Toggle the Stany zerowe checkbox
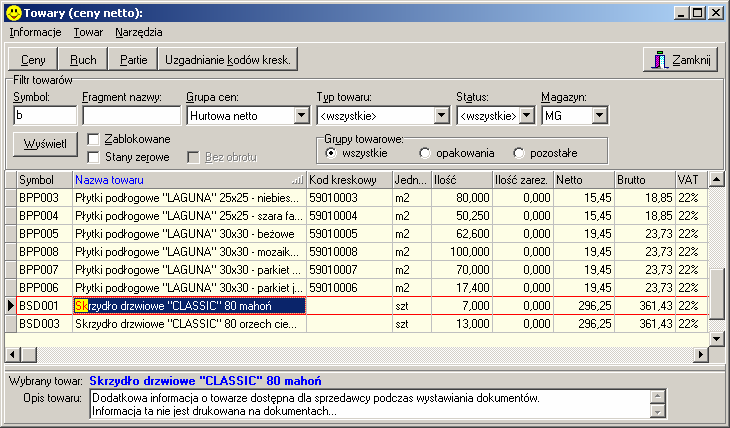 pyautogui.click(x=94, y=157)
